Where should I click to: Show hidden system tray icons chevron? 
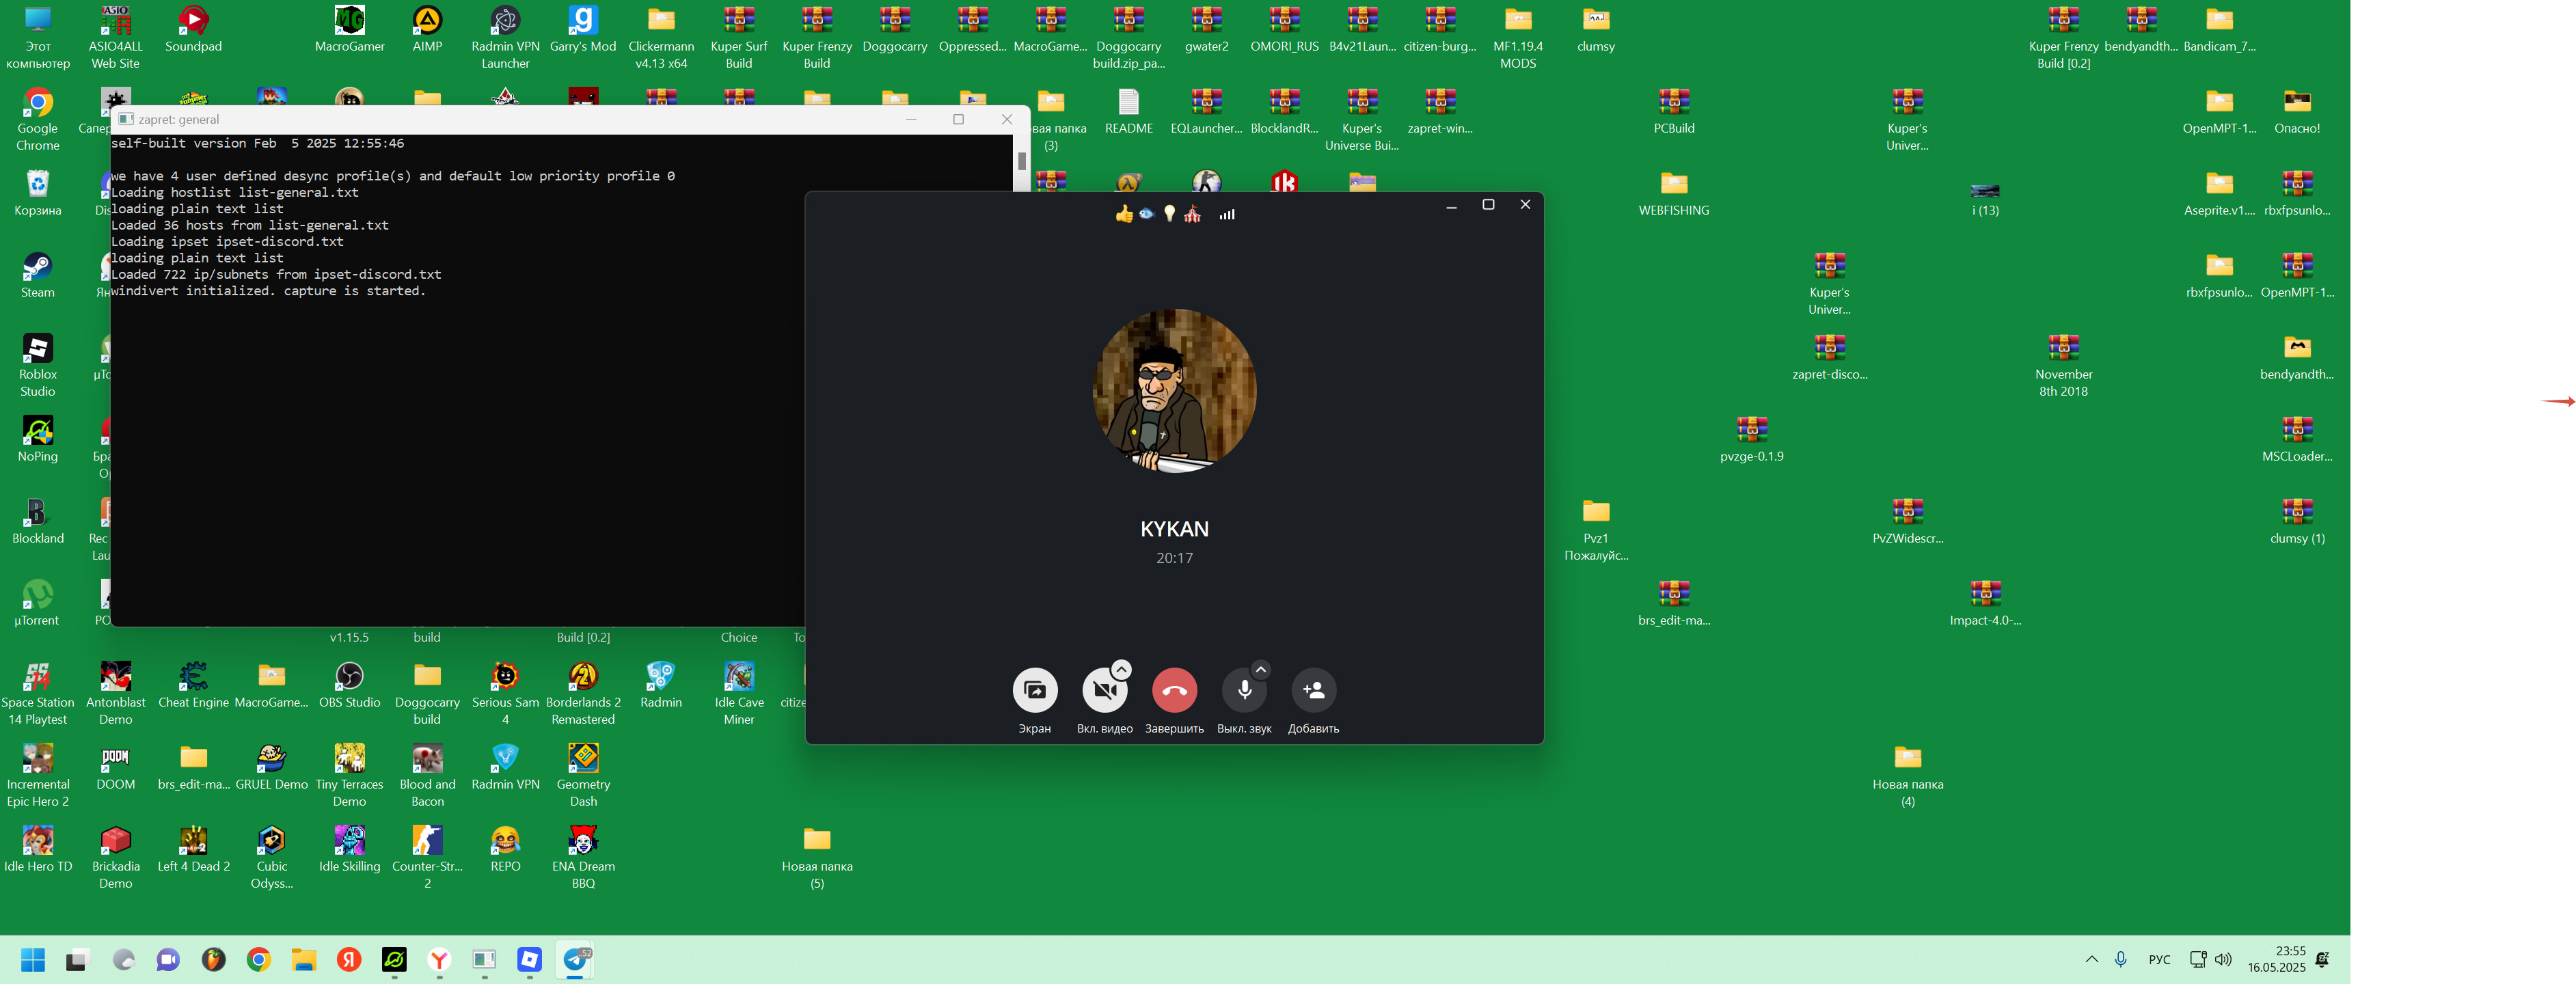(2091, 960)
